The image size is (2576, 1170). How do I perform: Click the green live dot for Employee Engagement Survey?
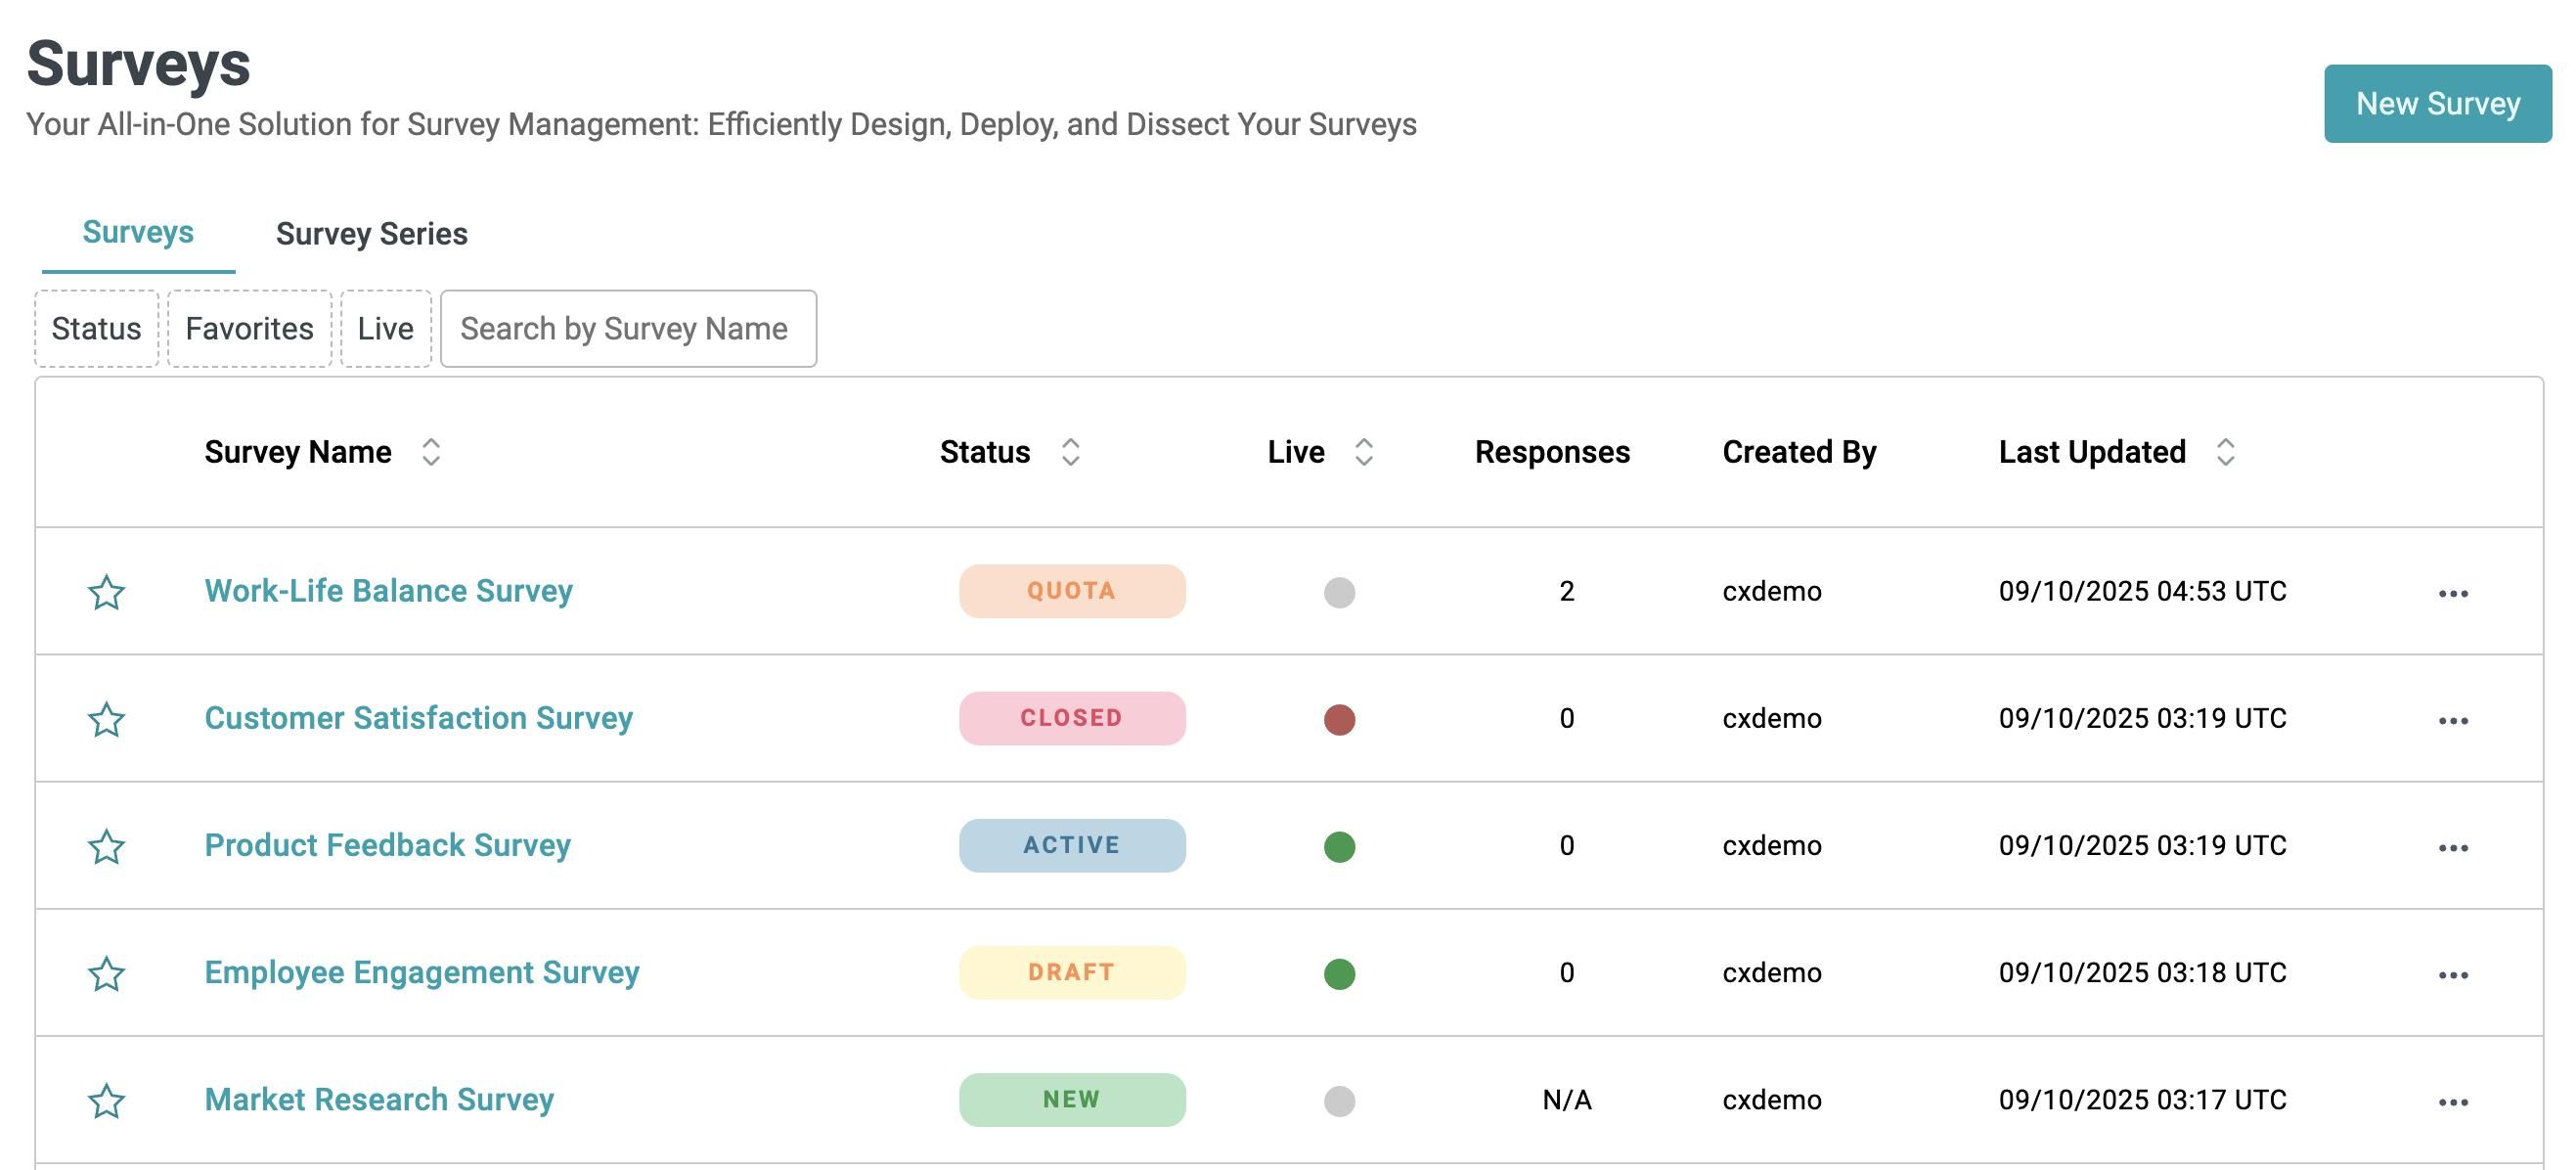click(1339, 973)
